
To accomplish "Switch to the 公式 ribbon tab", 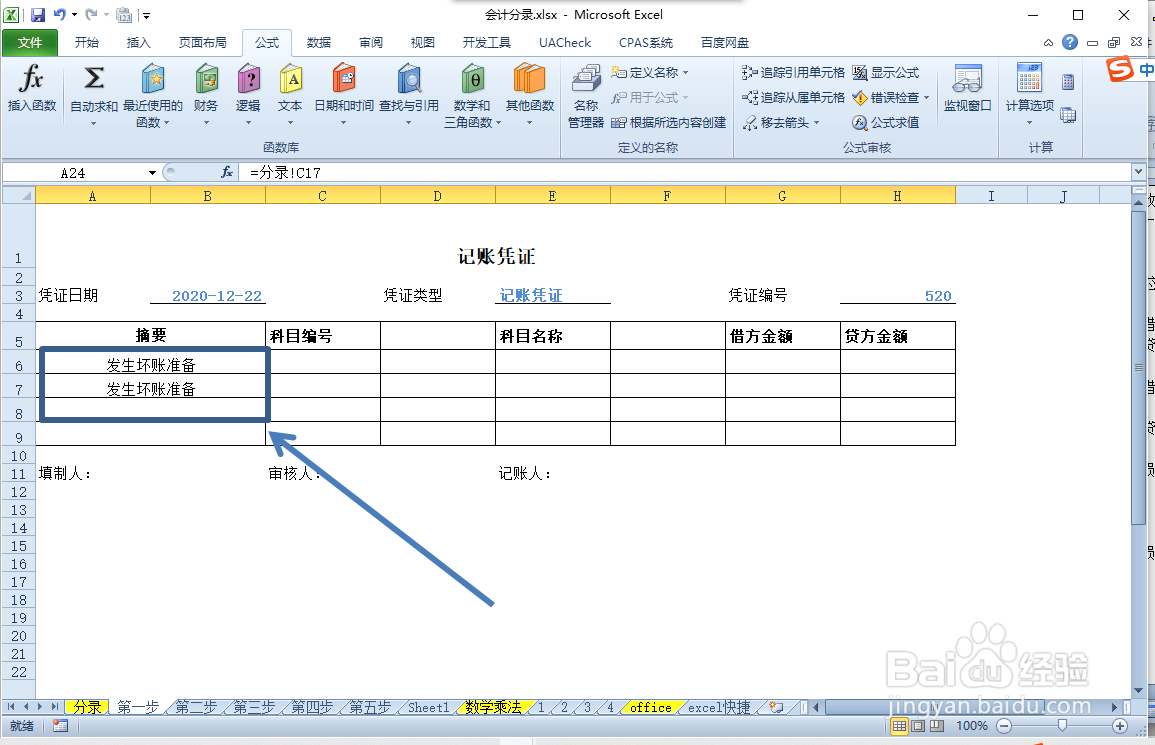I will tap(266, 42).
